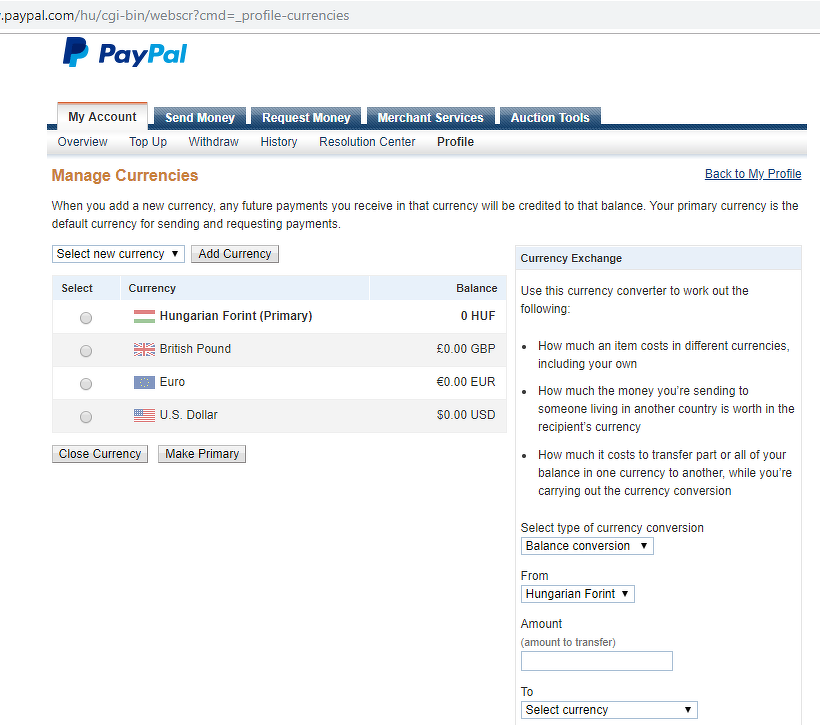Click the Hungarian flag icon
The height and width of the screenshot is (725, 820).
(x=144, y=316)
